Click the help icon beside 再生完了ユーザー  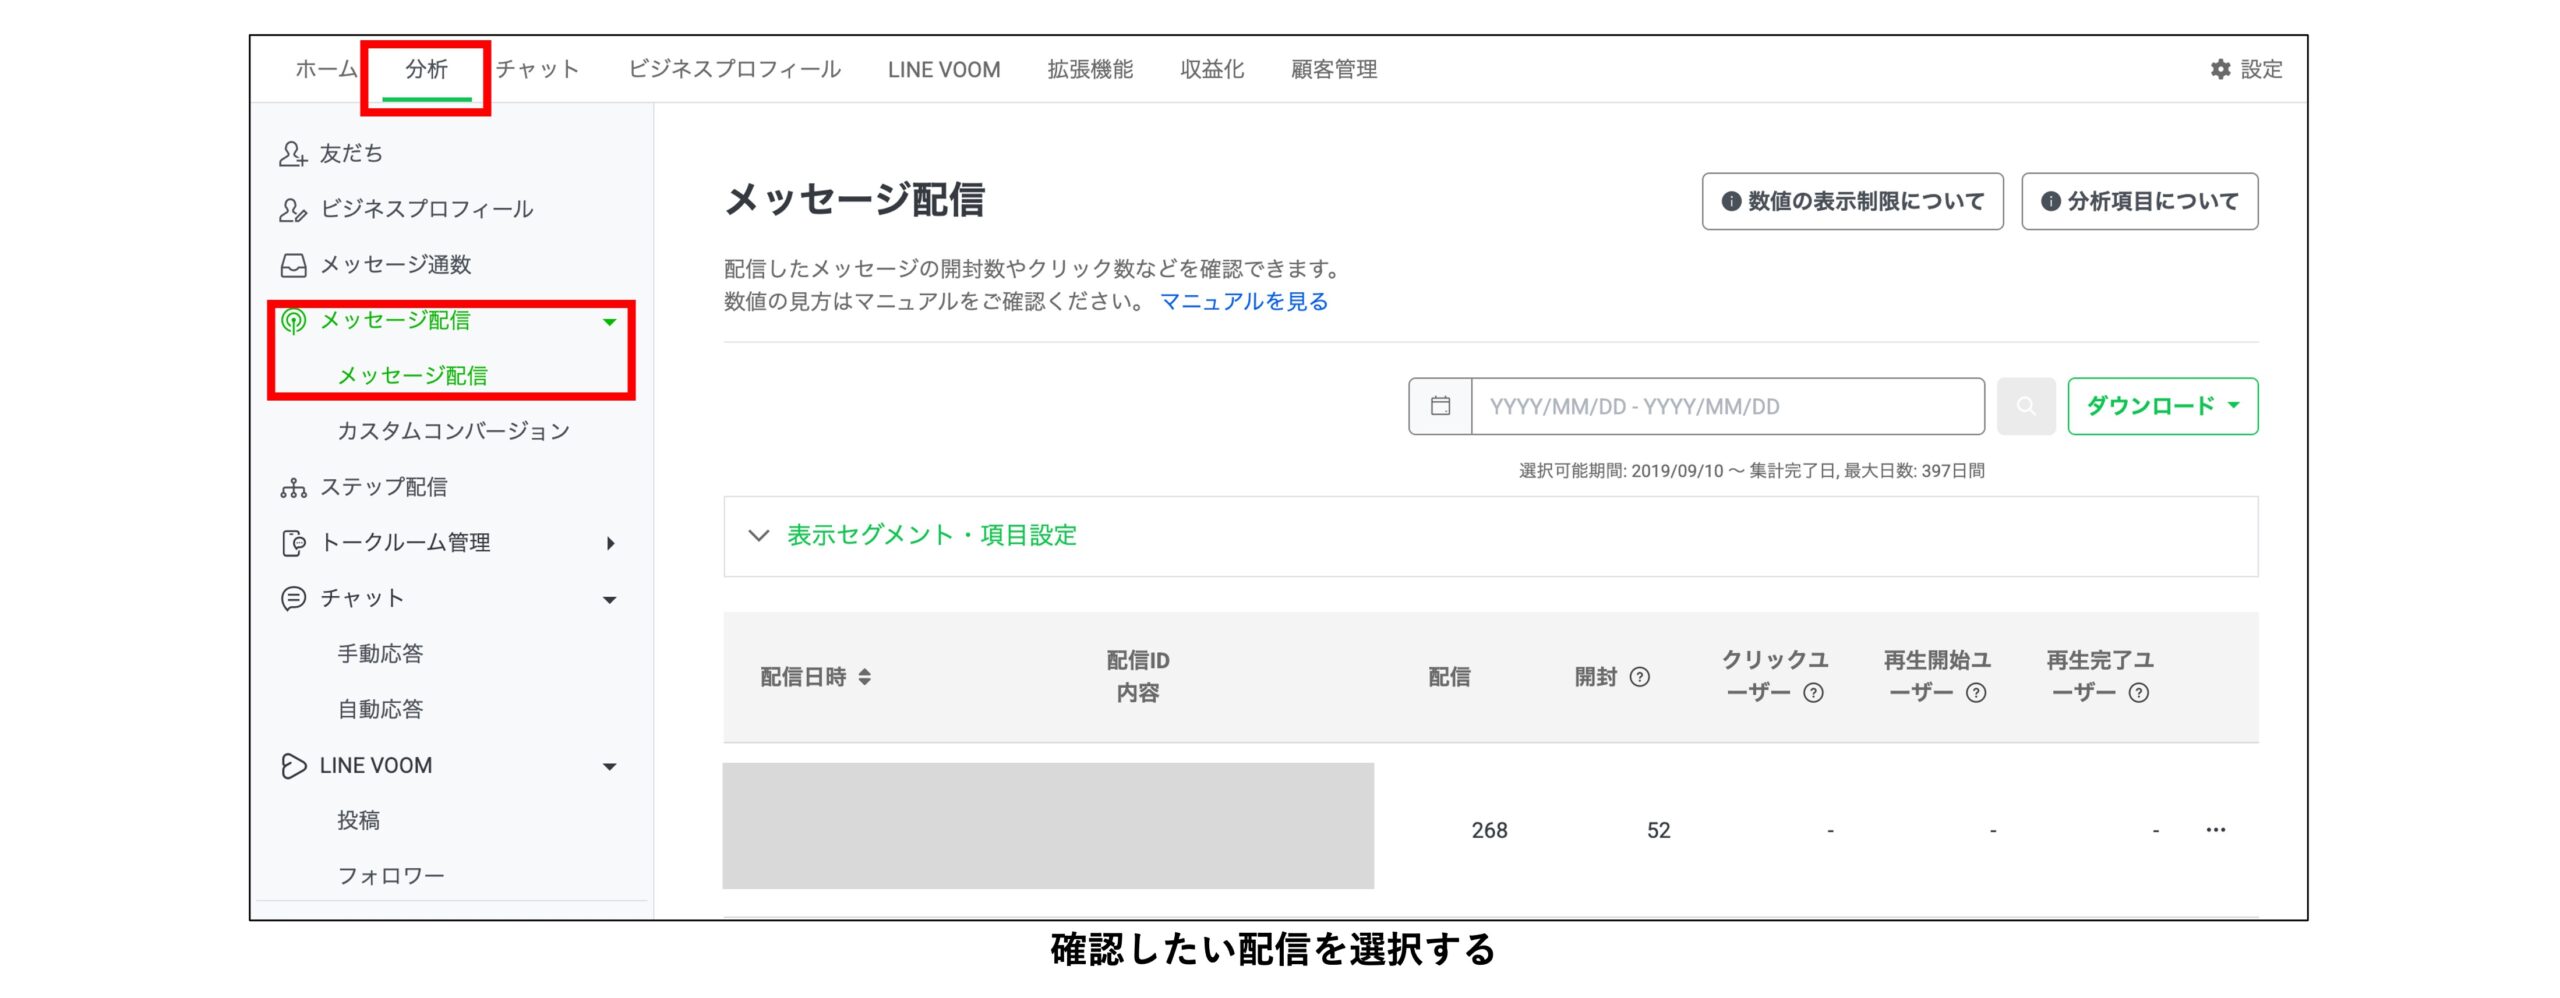[2138, 693]
